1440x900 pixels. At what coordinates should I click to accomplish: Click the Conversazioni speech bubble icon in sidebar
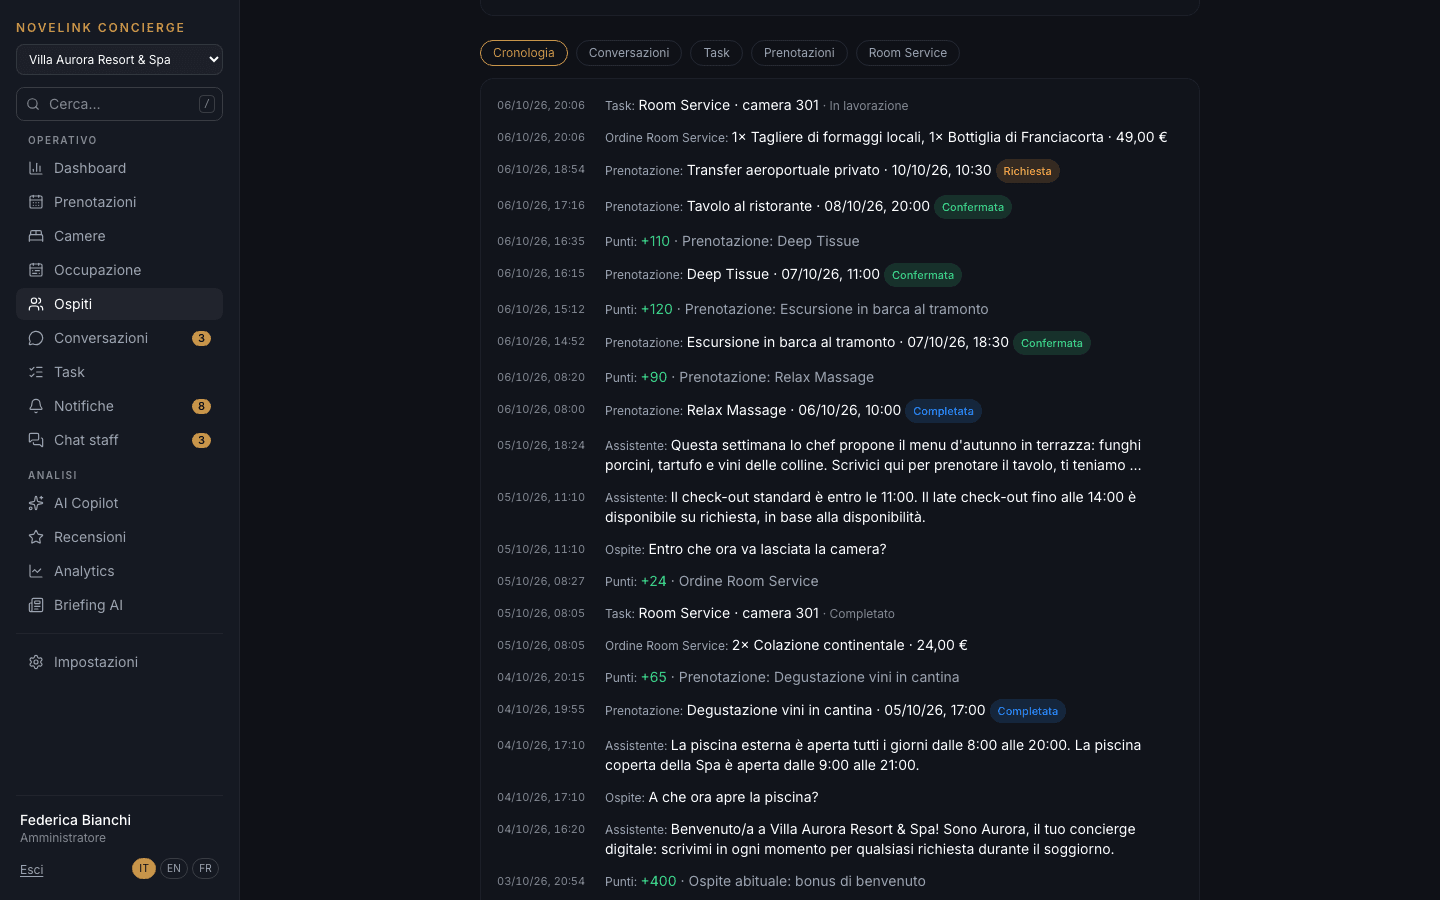pyautogui.click(x=36, y=338)
